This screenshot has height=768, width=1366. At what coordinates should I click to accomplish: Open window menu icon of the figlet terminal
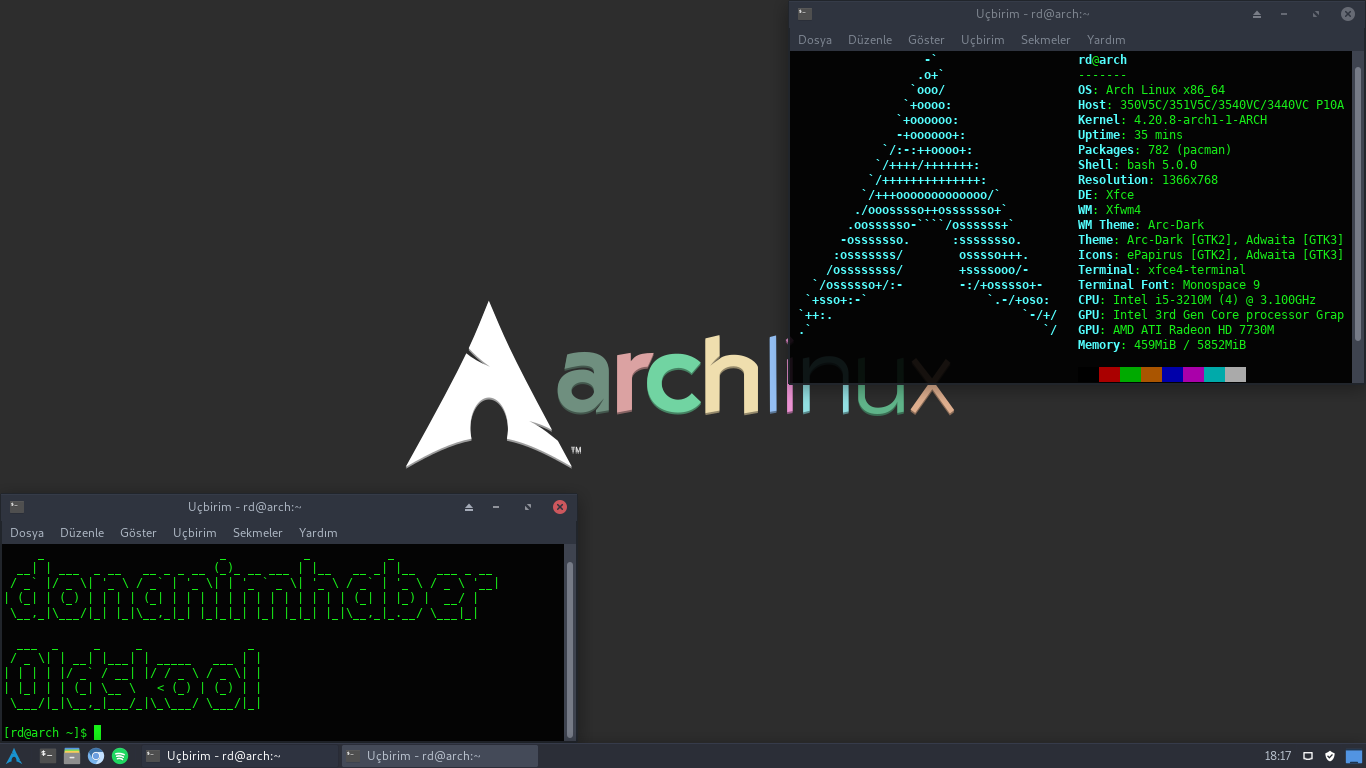(x=17, y=507)
